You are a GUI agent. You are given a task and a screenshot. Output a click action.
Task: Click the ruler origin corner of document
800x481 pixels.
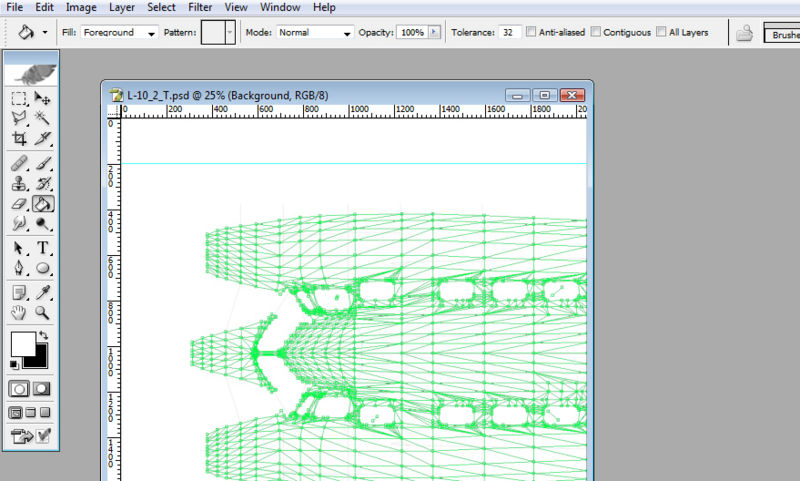tap(113, 111)
